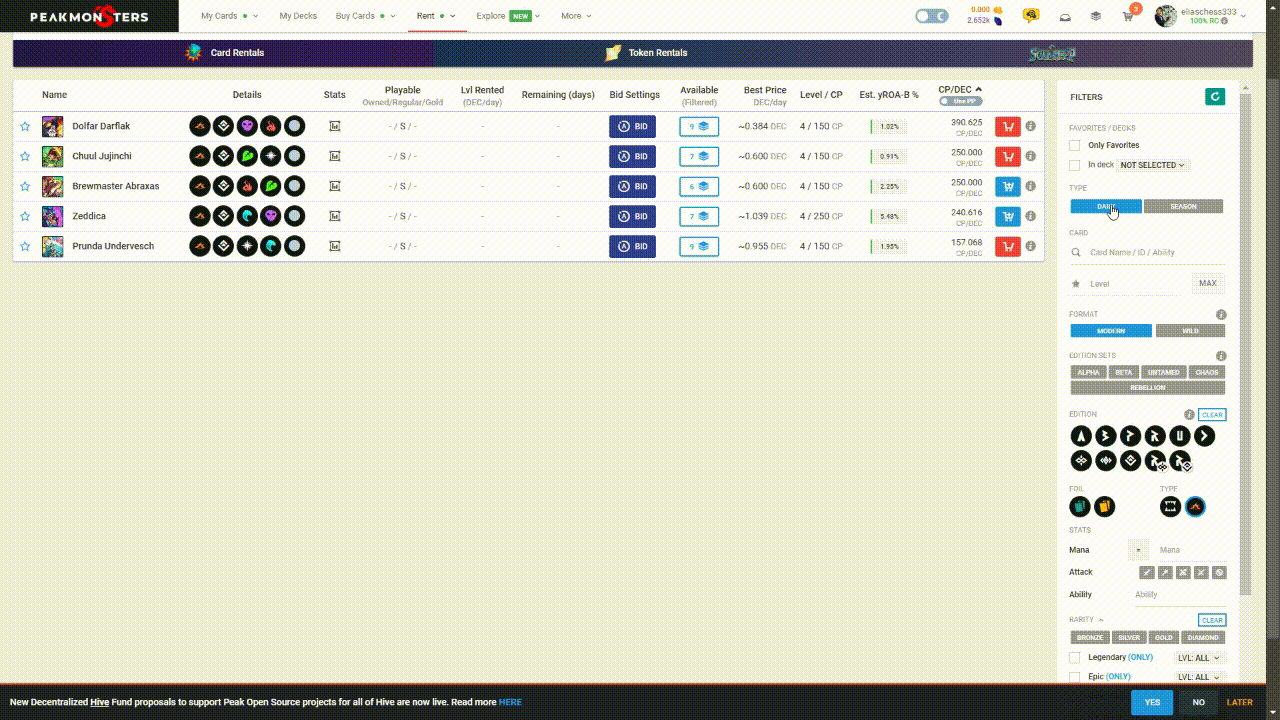Open the My Cards menu
This screenshot has width=1280, height=720.
[x=229, y=16]
